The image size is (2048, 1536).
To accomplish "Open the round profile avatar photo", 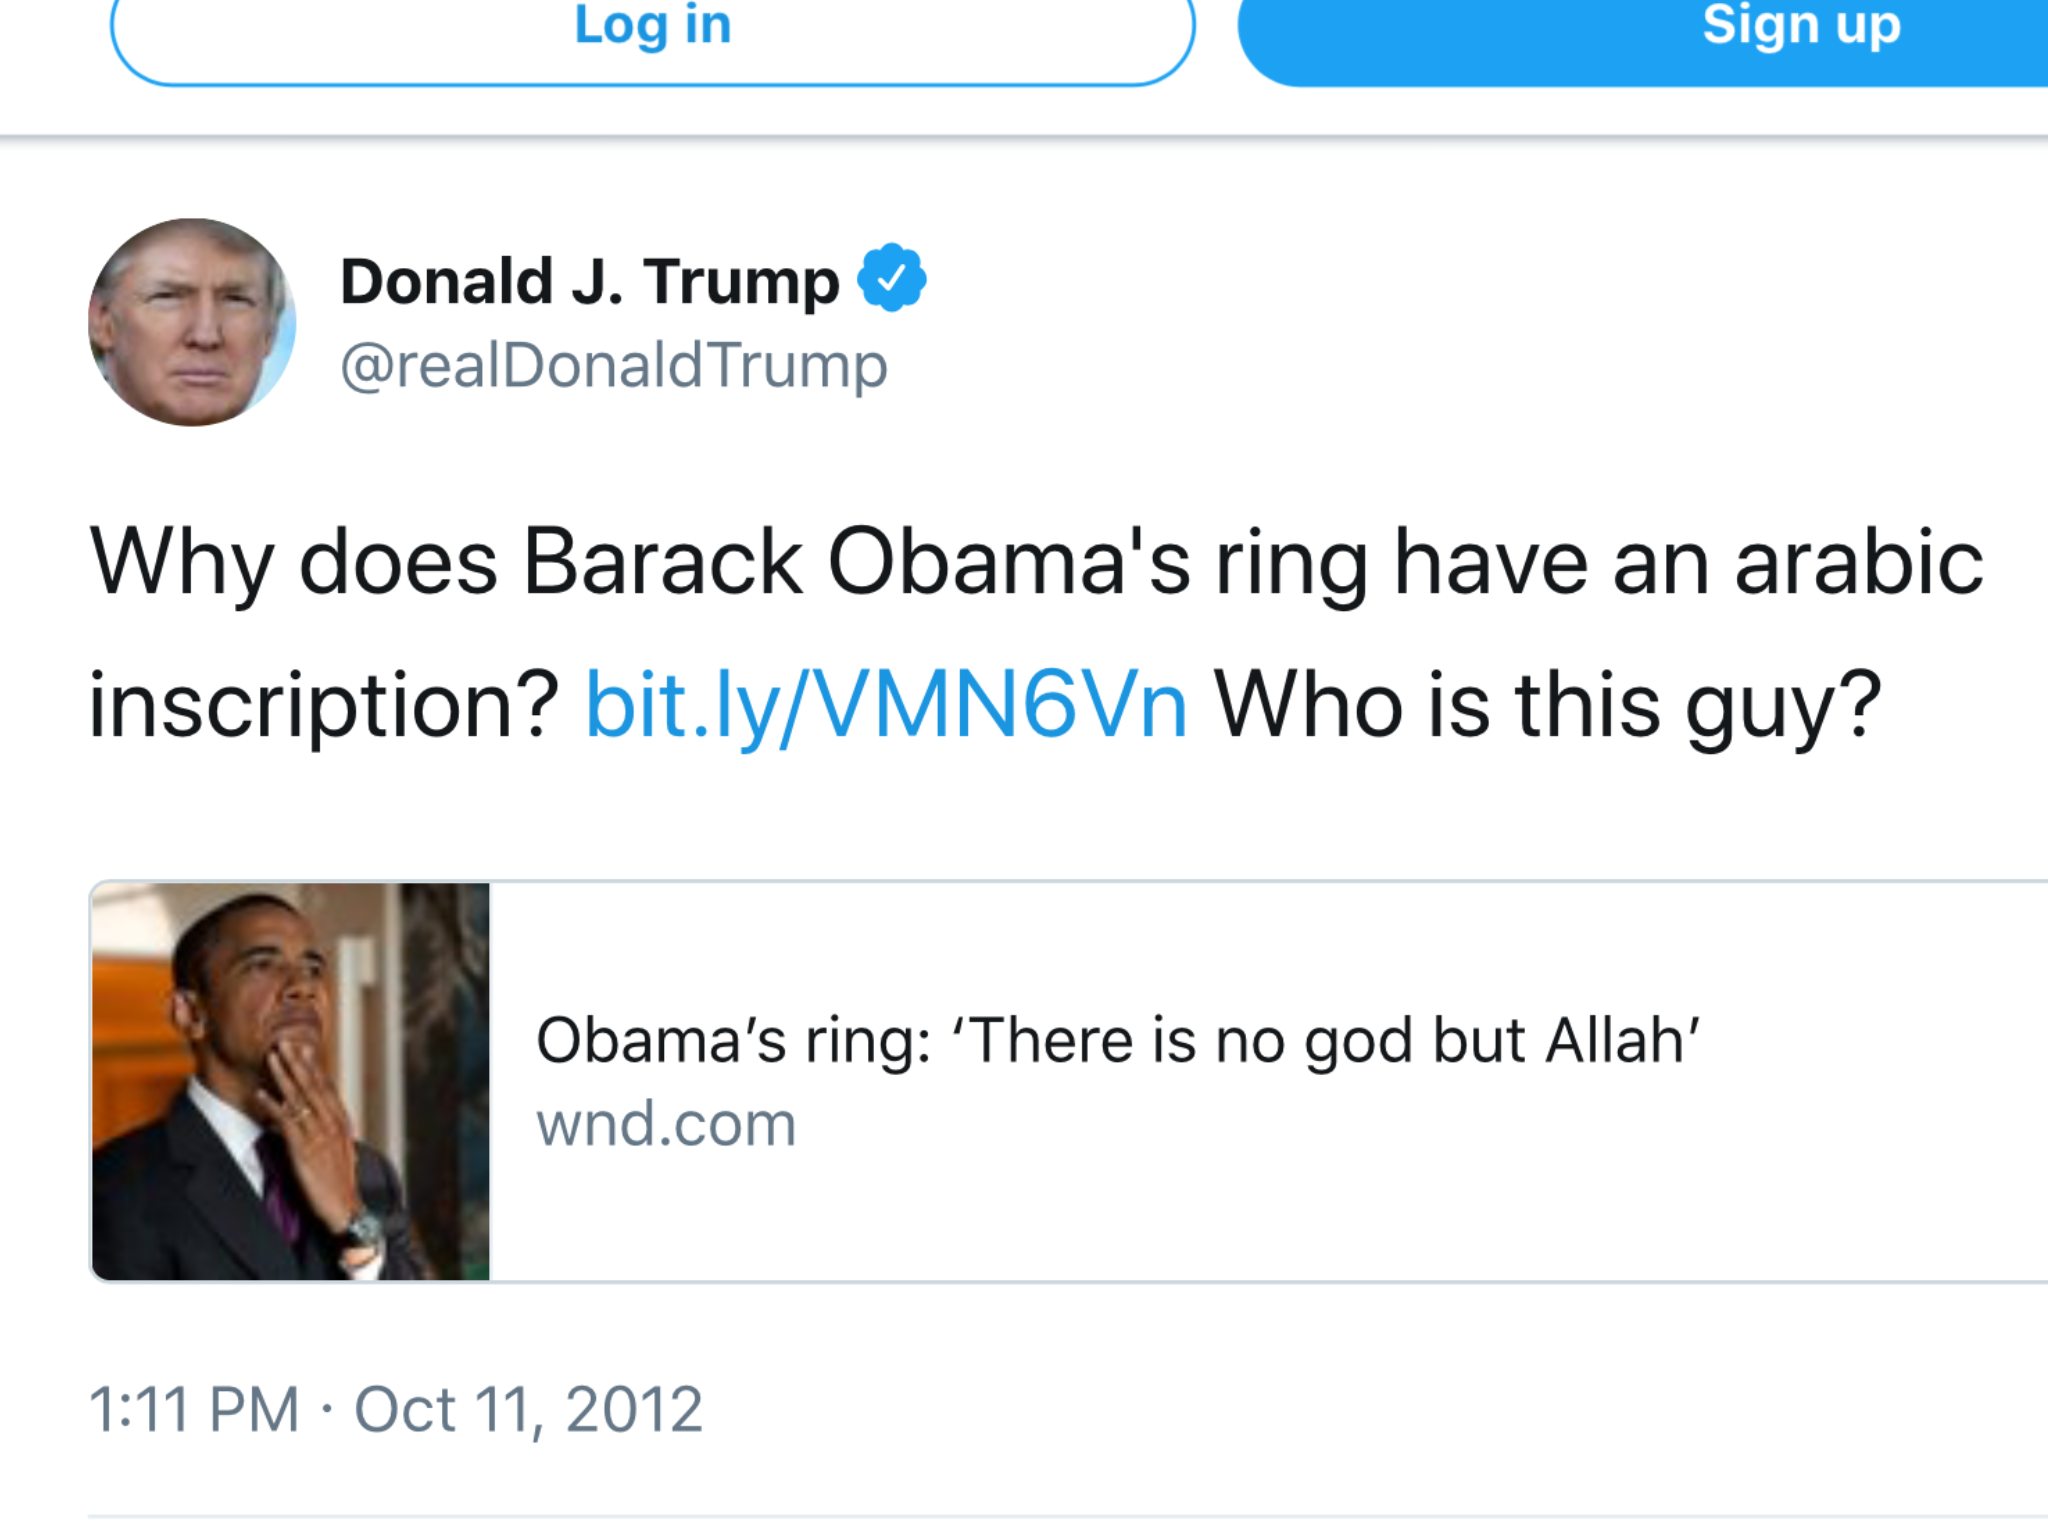I will pyautogui.click(x=192, y=322).
